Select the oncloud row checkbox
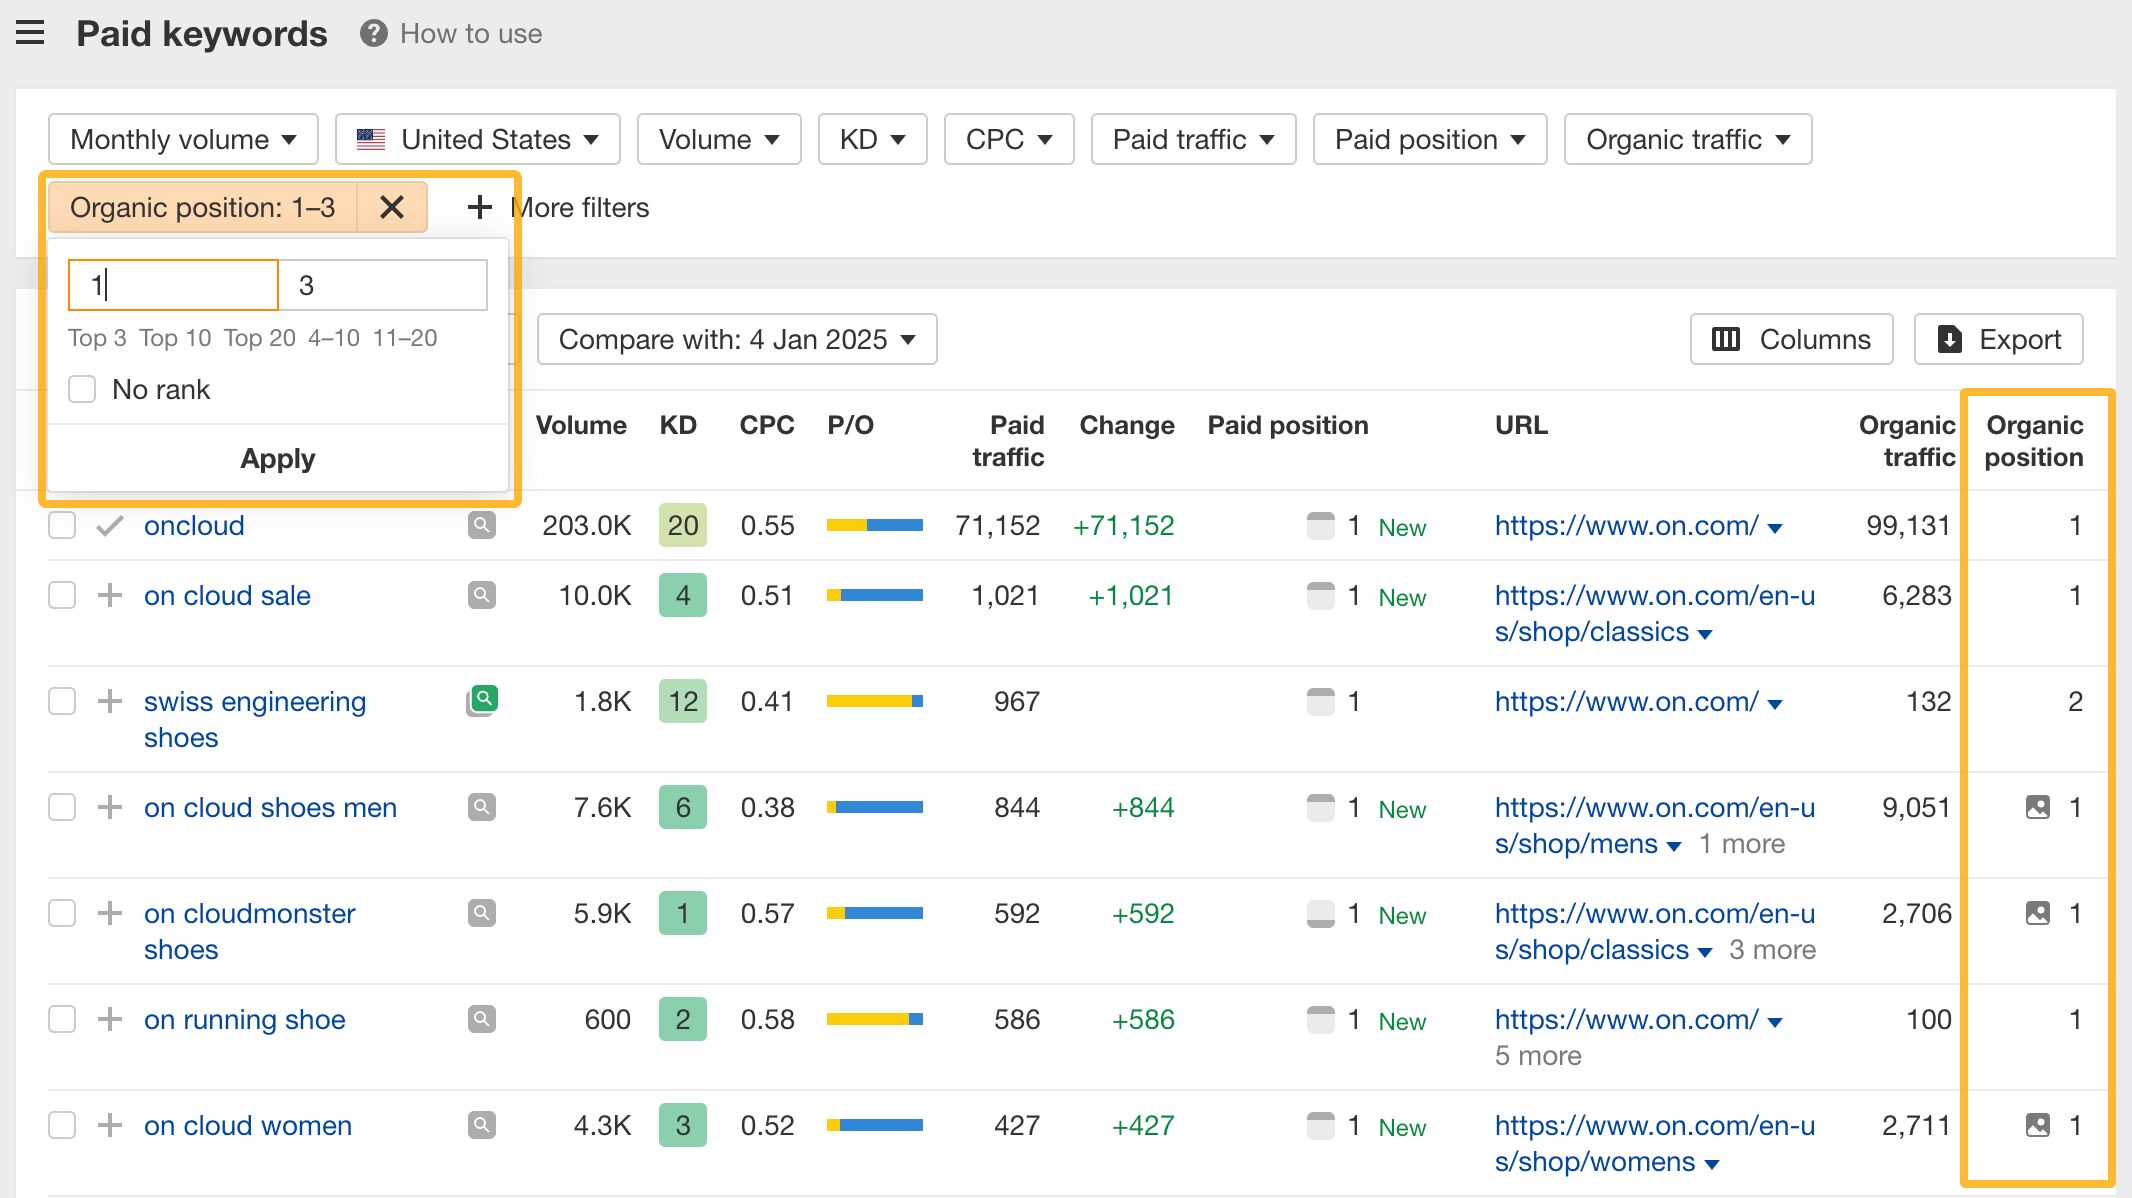2132x1198 pixels. pos(62,525)
